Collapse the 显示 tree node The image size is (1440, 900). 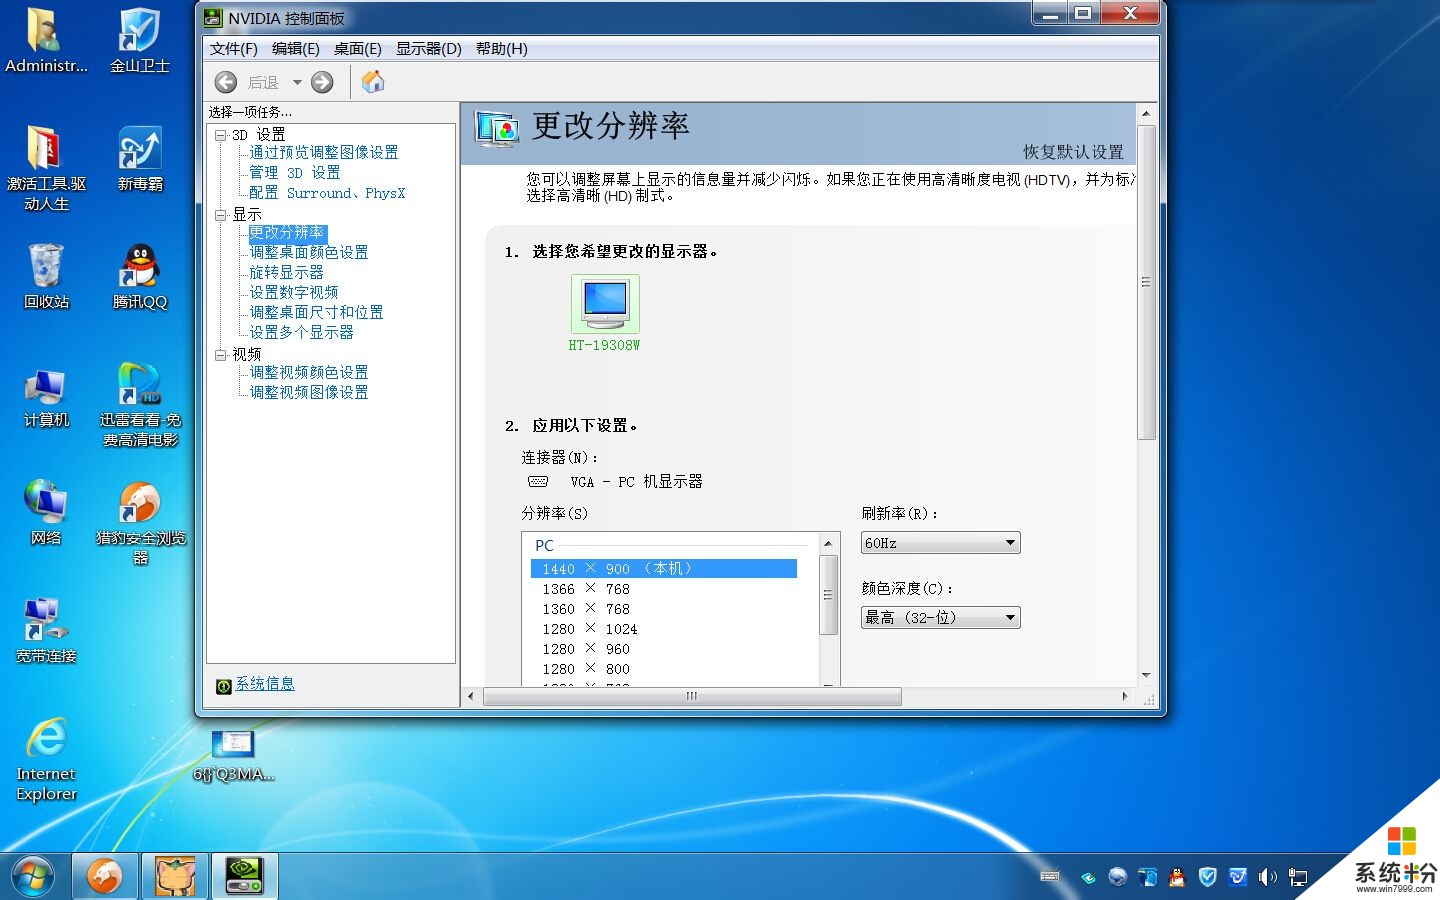pyautogui.click(x=220, y=214)
